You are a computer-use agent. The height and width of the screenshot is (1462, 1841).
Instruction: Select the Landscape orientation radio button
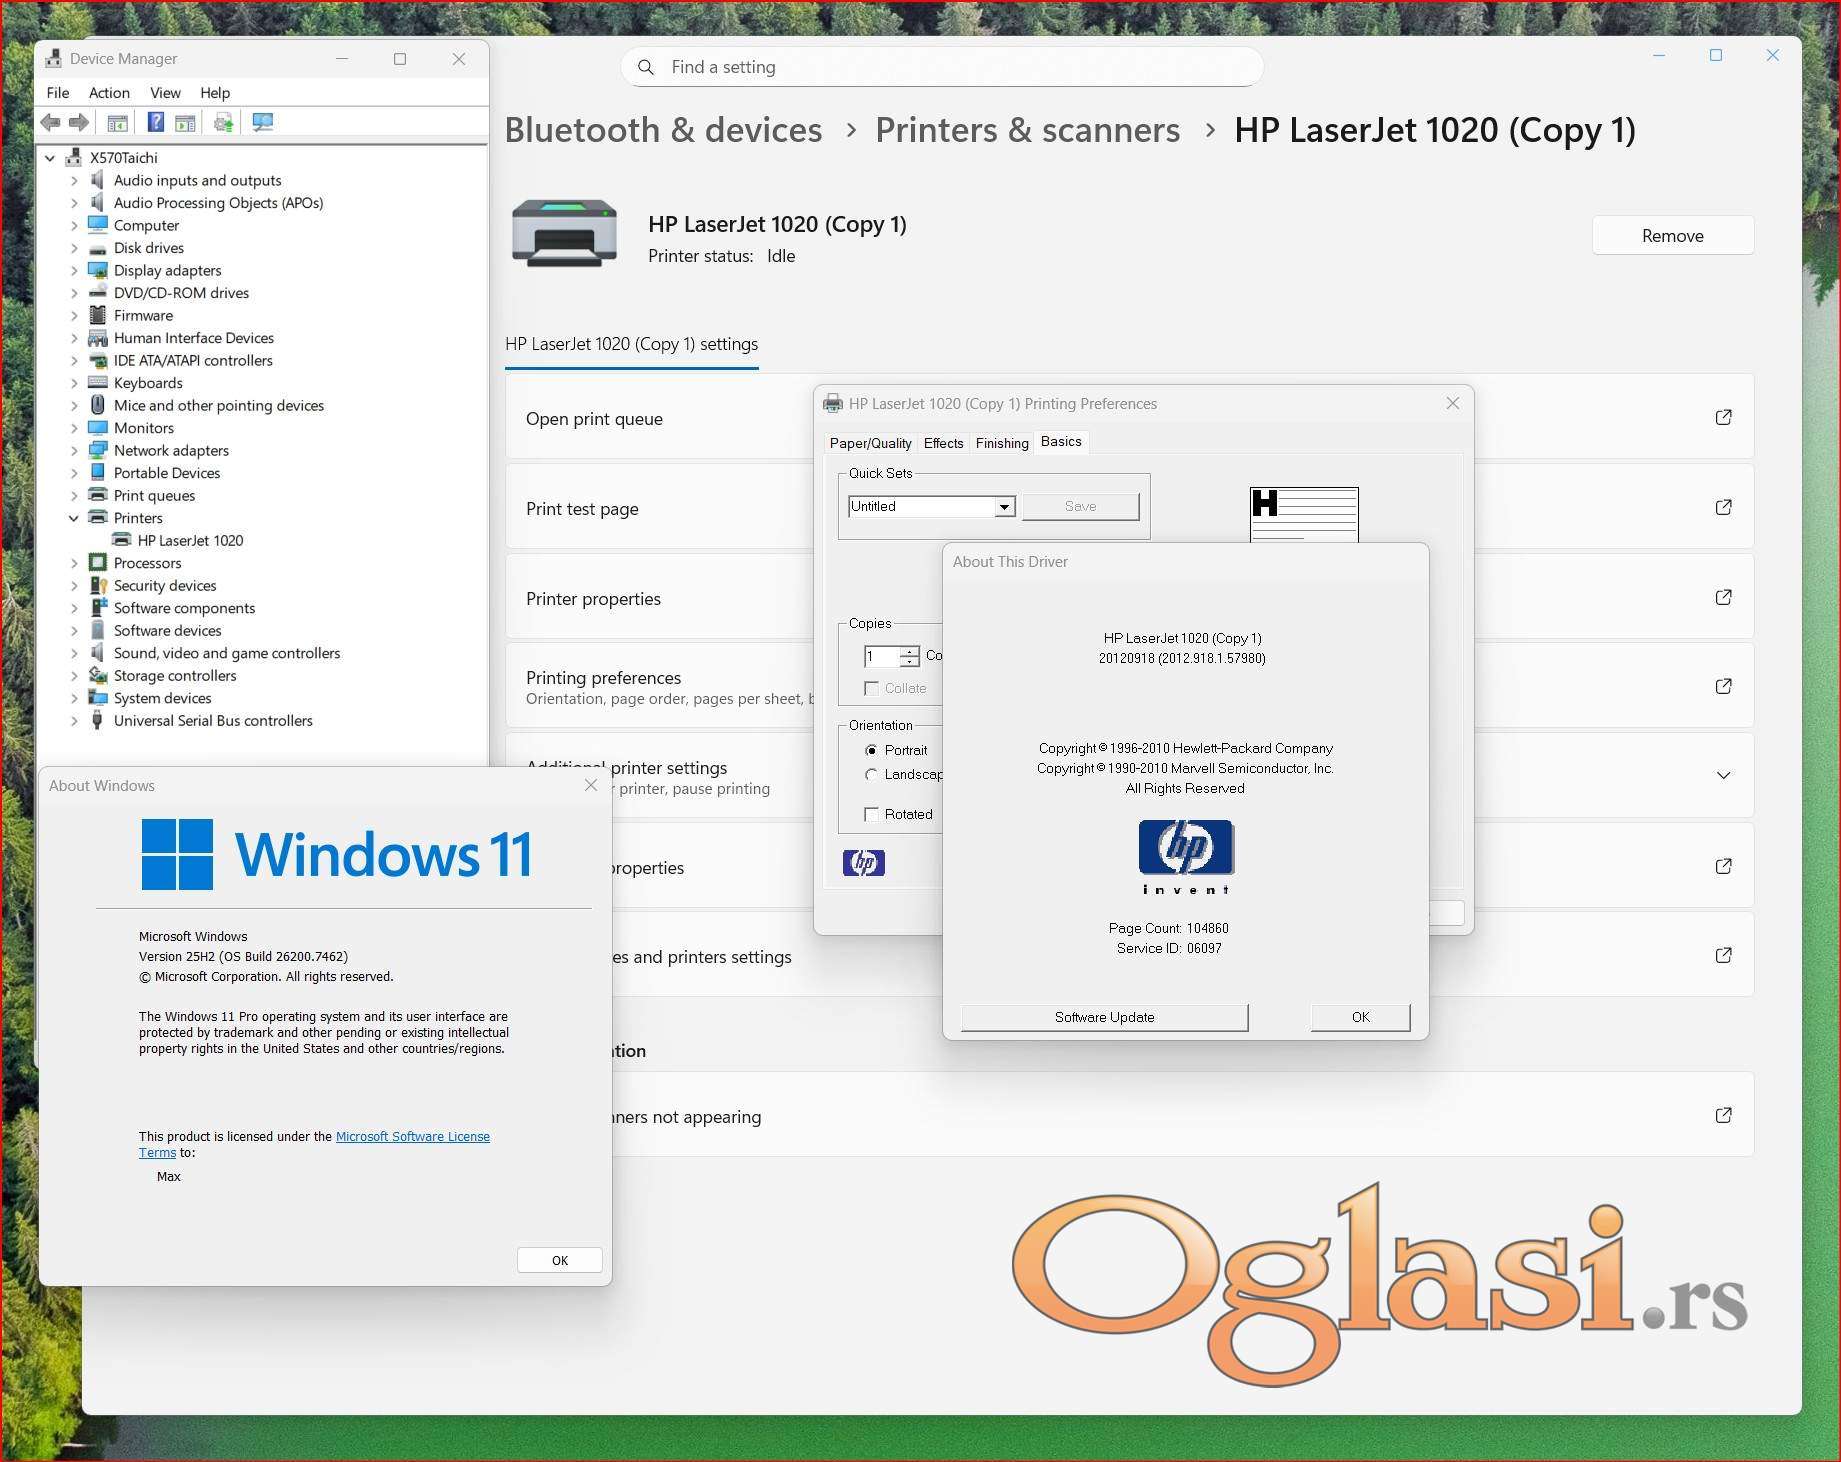(x=871, y=775)
